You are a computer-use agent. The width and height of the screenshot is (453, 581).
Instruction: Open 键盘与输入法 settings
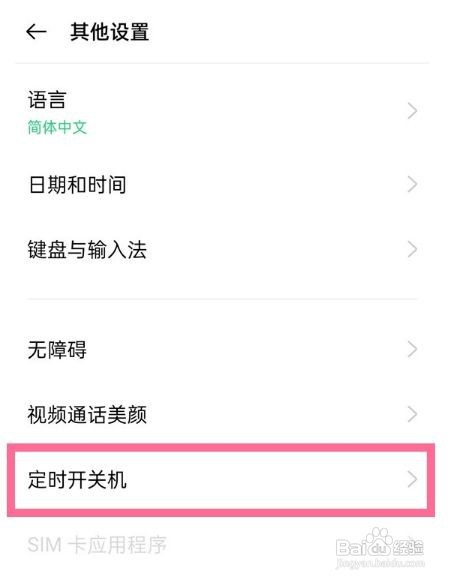pos(222,249)
